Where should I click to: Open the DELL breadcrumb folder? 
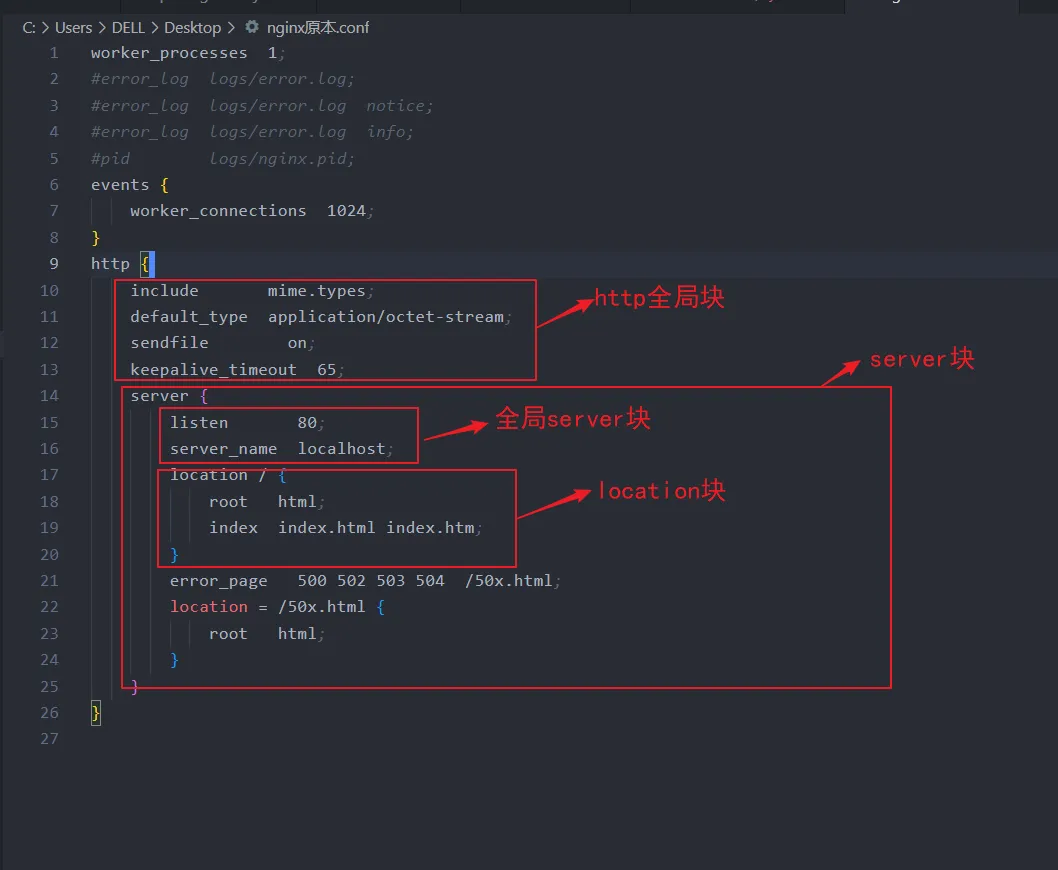[x=128, y=27]
